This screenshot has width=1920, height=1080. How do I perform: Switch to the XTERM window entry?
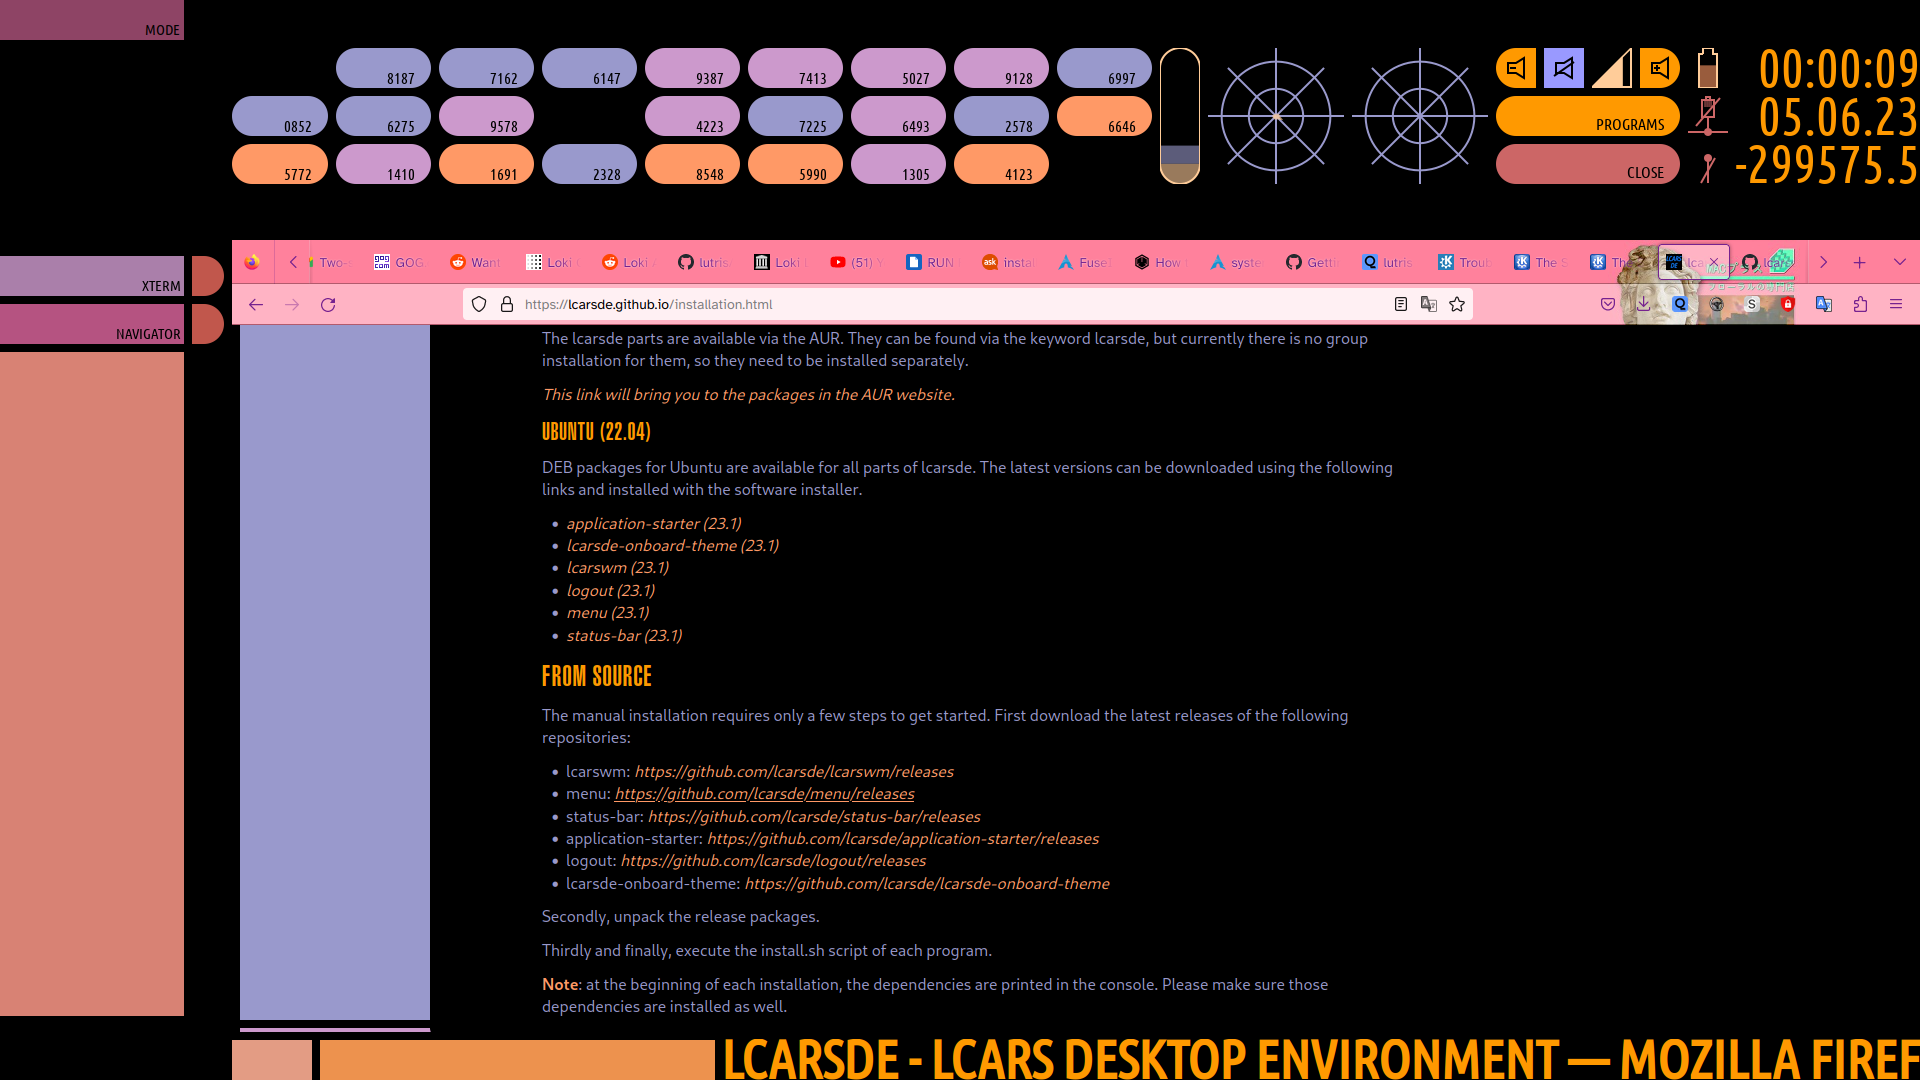[92, 276]
